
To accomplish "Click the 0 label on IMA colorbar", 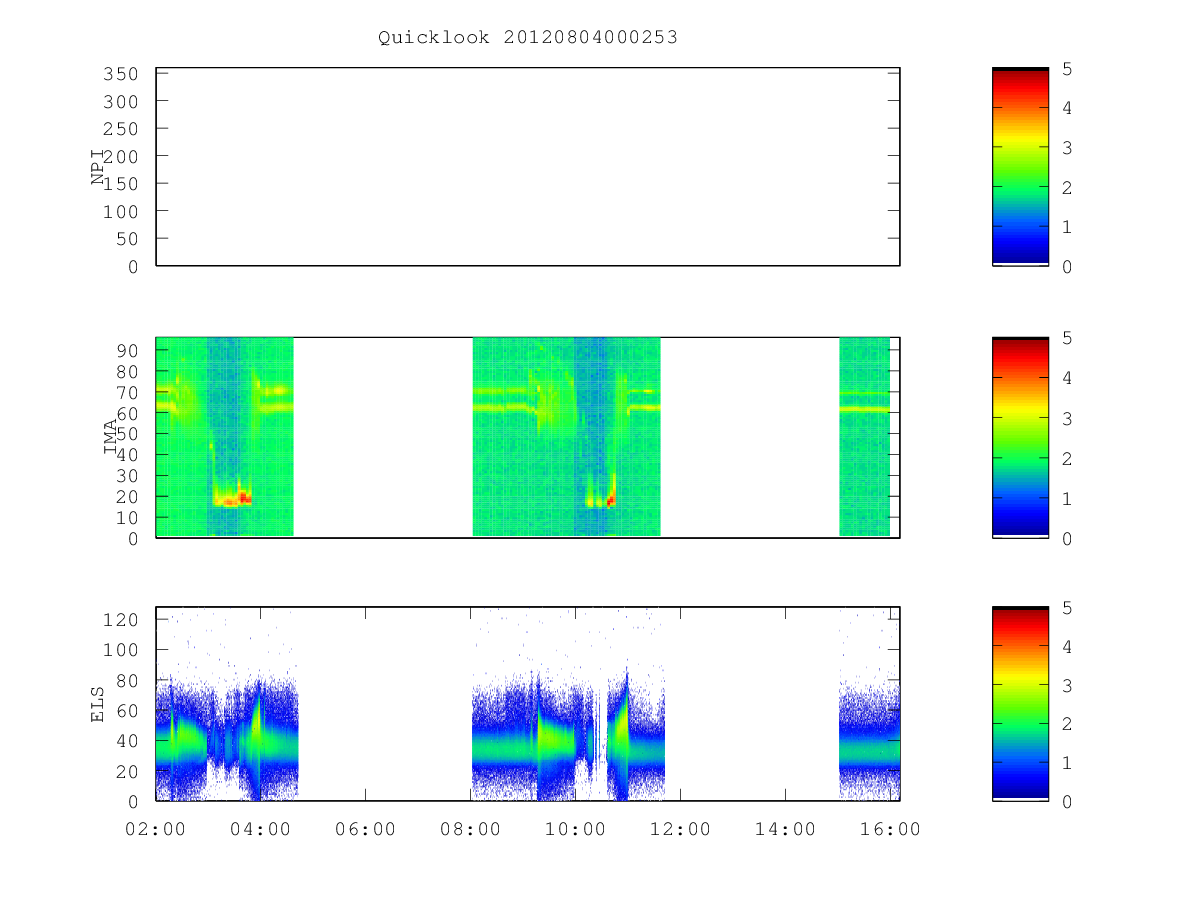I will point(1067,539).
